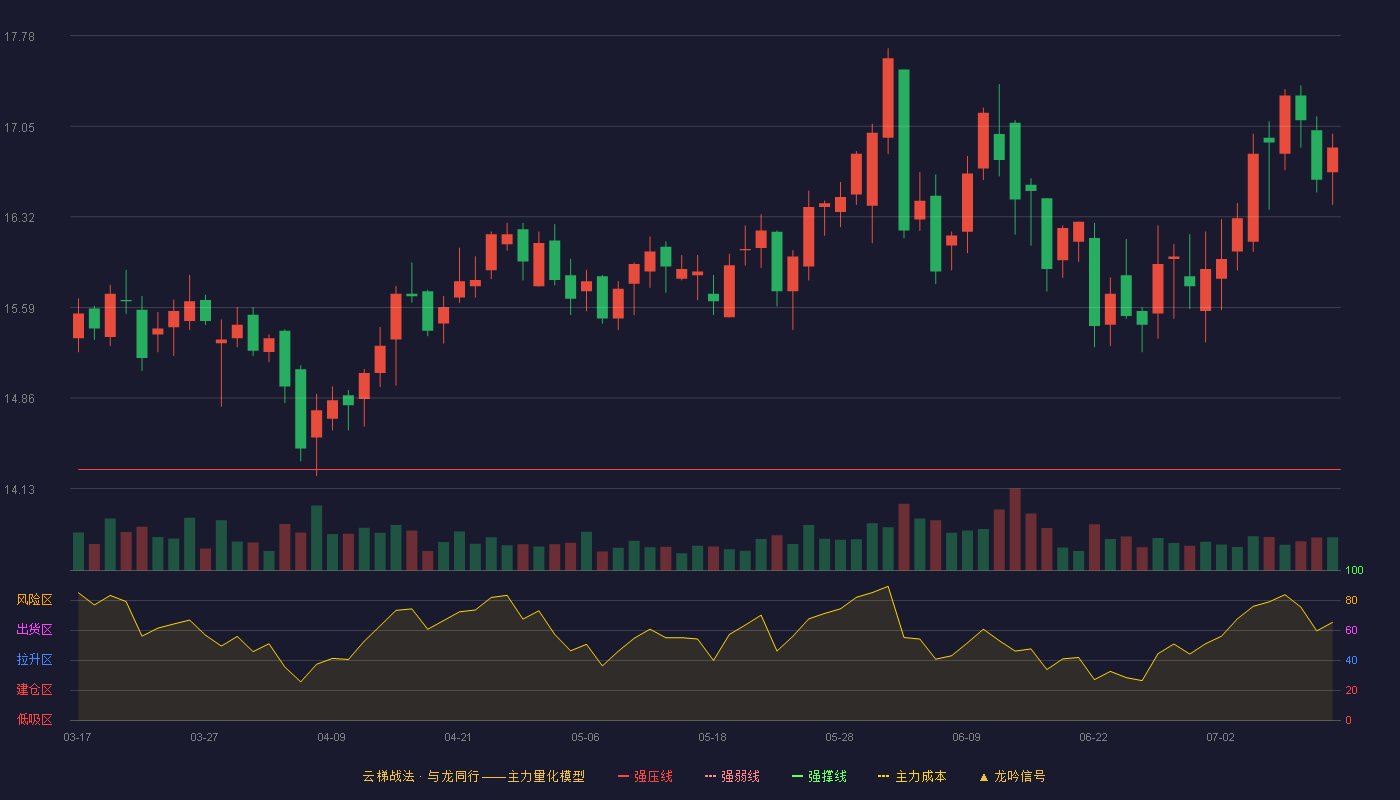The height and width of the screenshot is (800, 1400).
Task: Click the 17.05 price axis label
Action: 19,127
